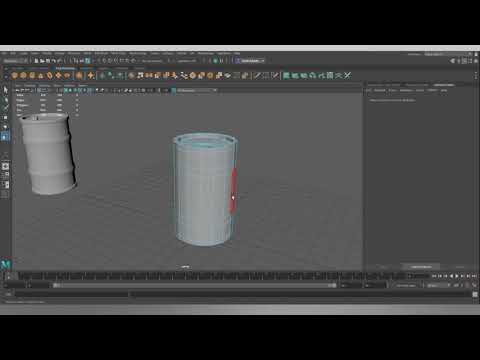The height and width of the screenshot is (360, 480).
Task: Create a polygon cone from the shelf
Action: [x=41, y=76]
